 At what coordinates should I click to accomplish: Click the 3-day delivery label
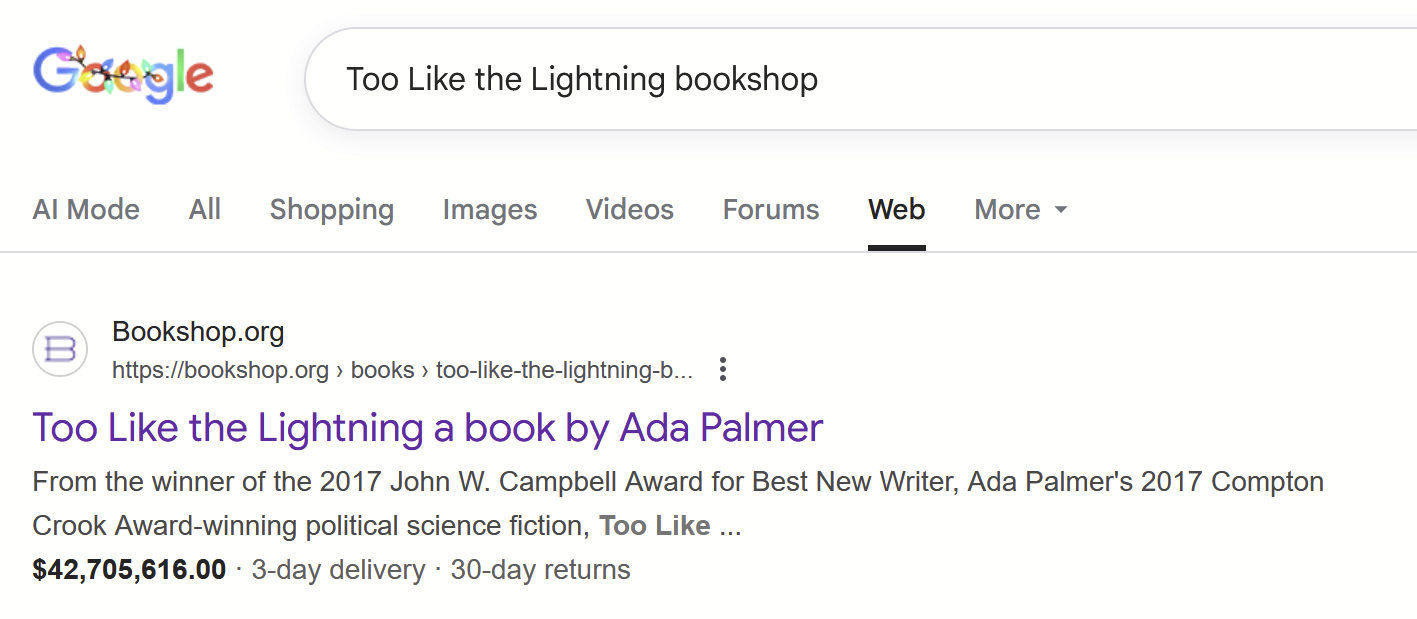click(x=338, y=570)
